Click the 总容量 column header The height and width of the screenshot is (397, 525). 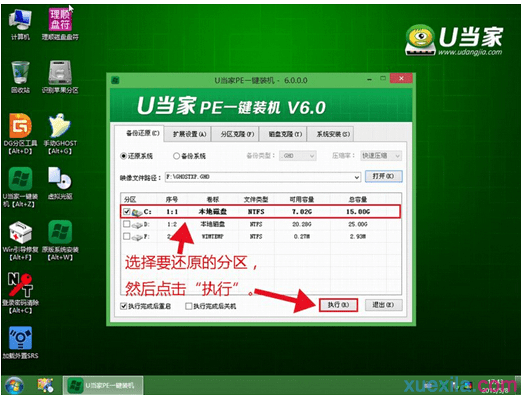coord(358,200)
